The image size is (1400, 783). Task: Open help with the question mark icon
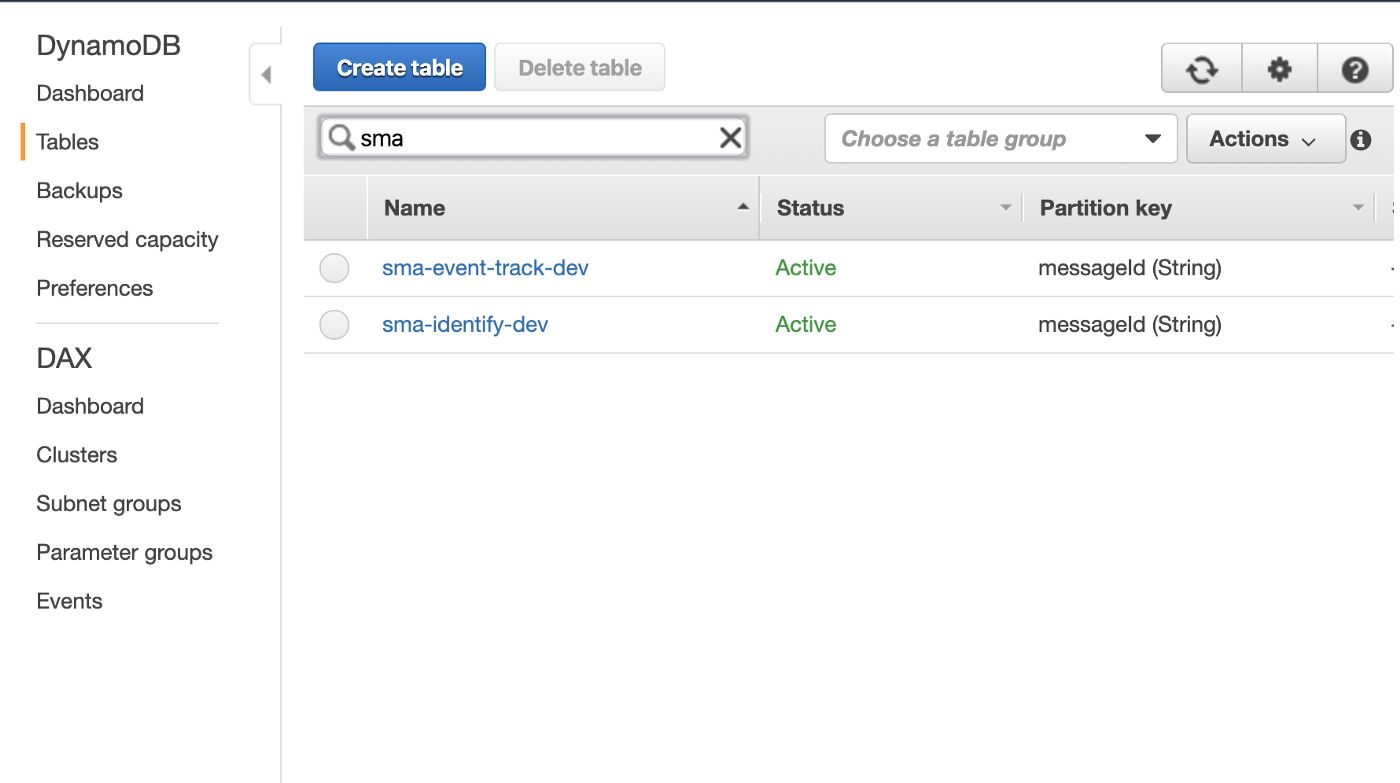(x=1355, y=69)
